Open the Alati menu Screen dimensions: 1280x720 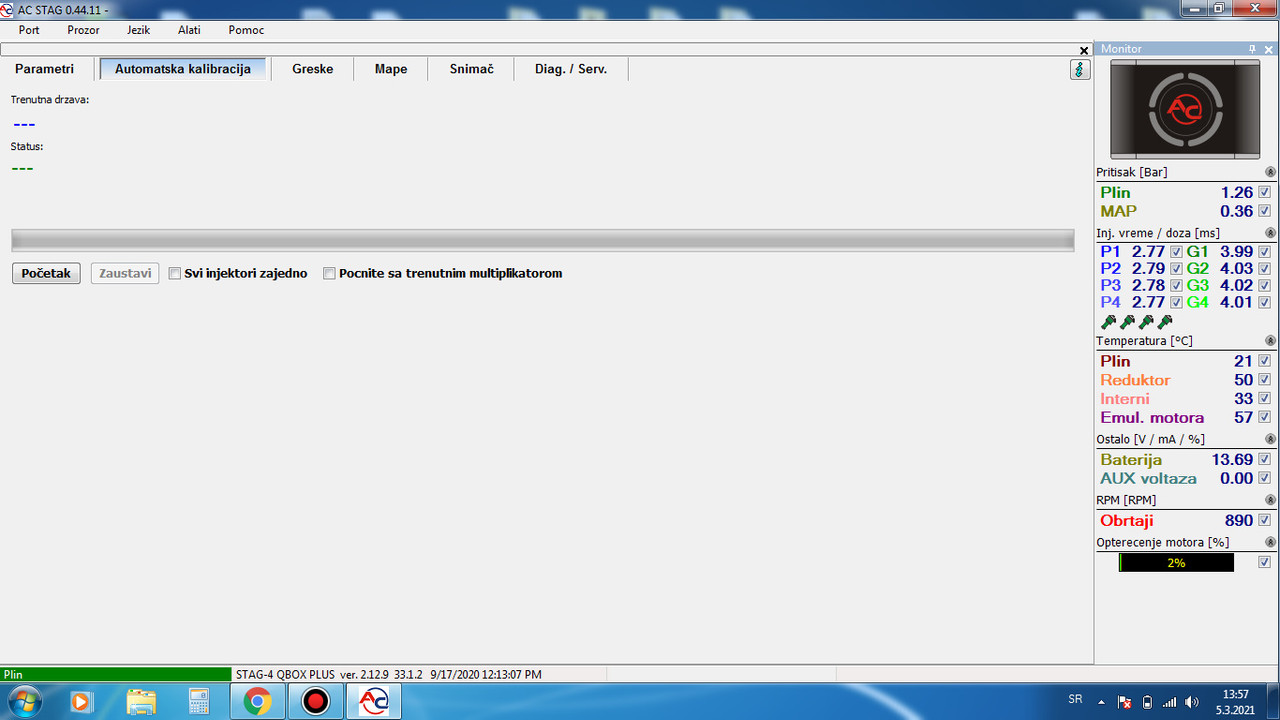189,30
